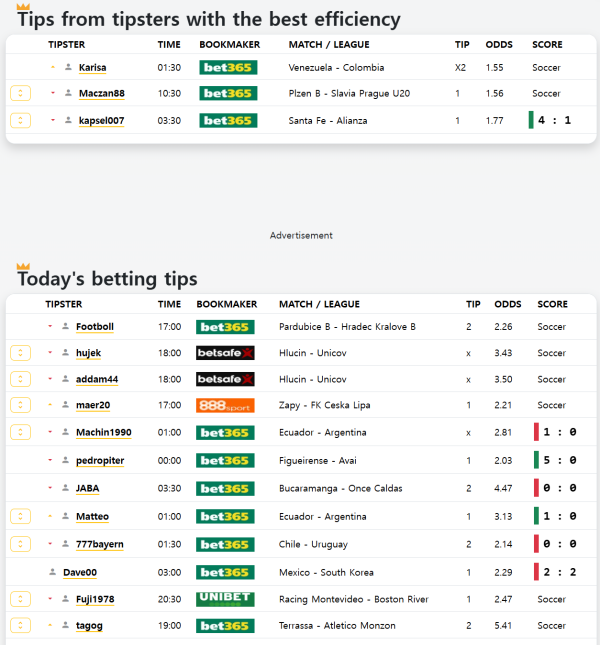Screen dimensions: 600x645
Task: Click the user icon beside pedropiter
Action: tap(66, 461)
